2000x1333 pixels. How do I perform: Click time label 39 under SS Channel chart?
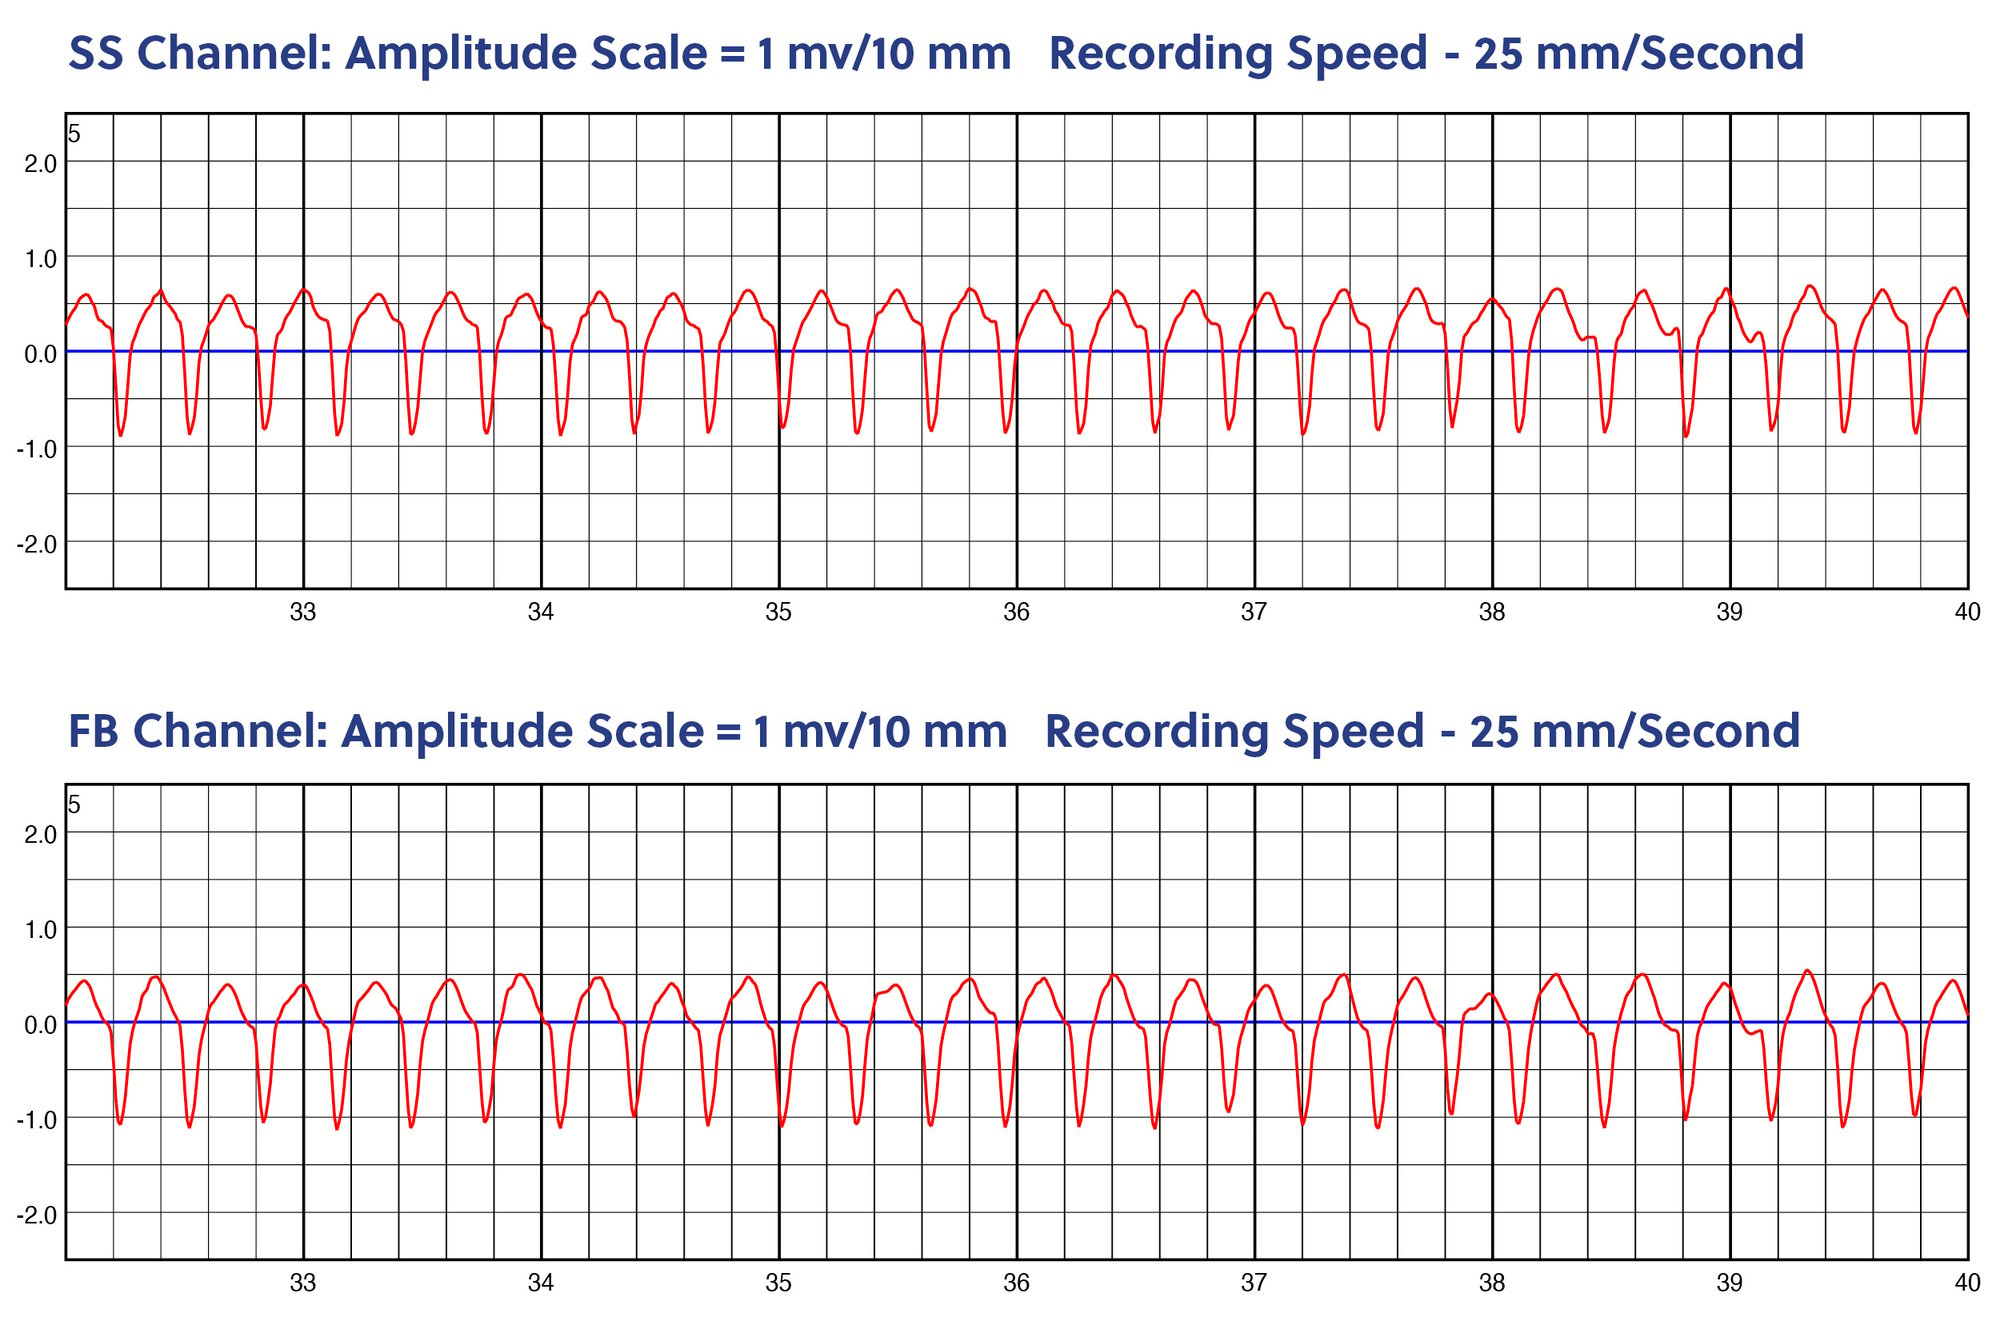[1730, 613]
